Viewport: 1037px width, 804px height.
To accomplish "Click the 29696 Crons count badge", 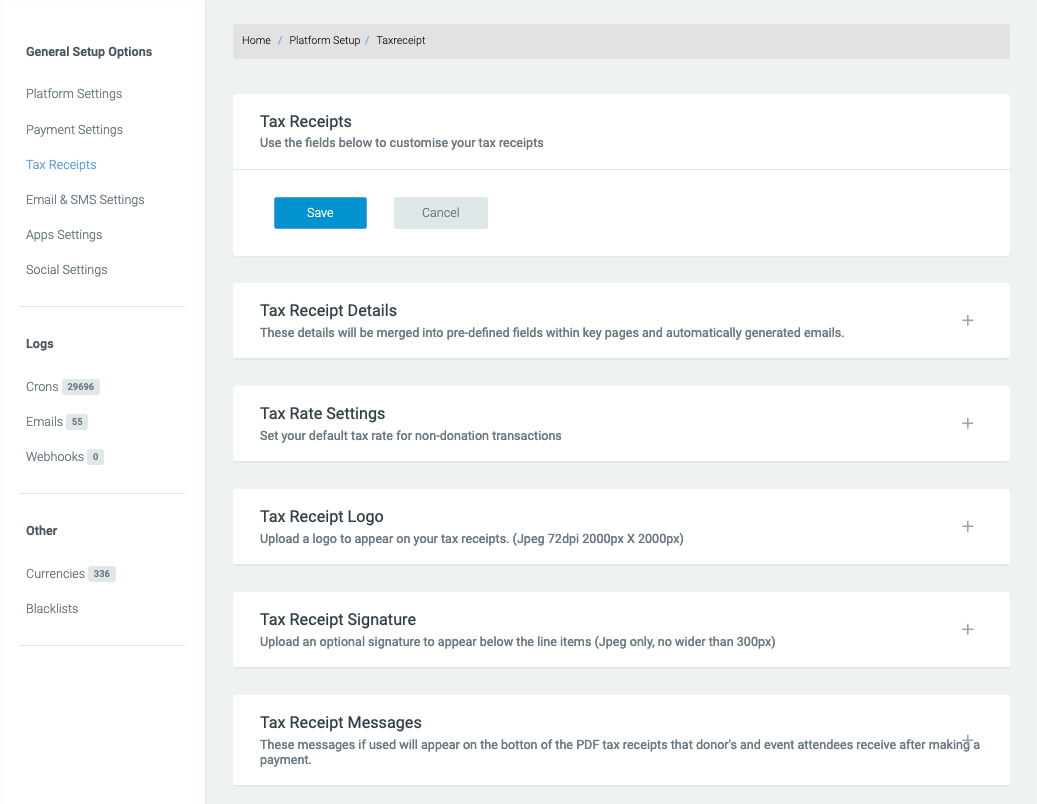I will click(x=81, y=387).
